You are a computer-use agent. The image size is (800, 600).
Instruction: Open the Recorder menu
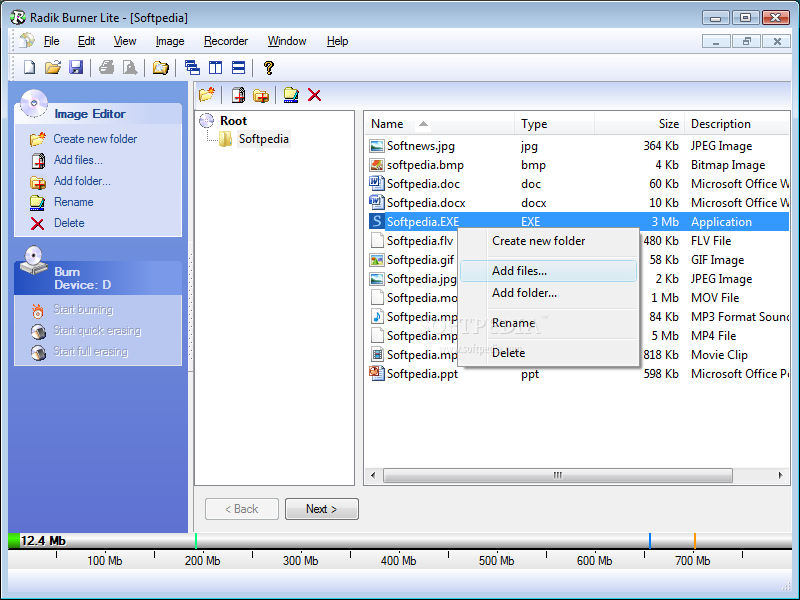[226, 41]
